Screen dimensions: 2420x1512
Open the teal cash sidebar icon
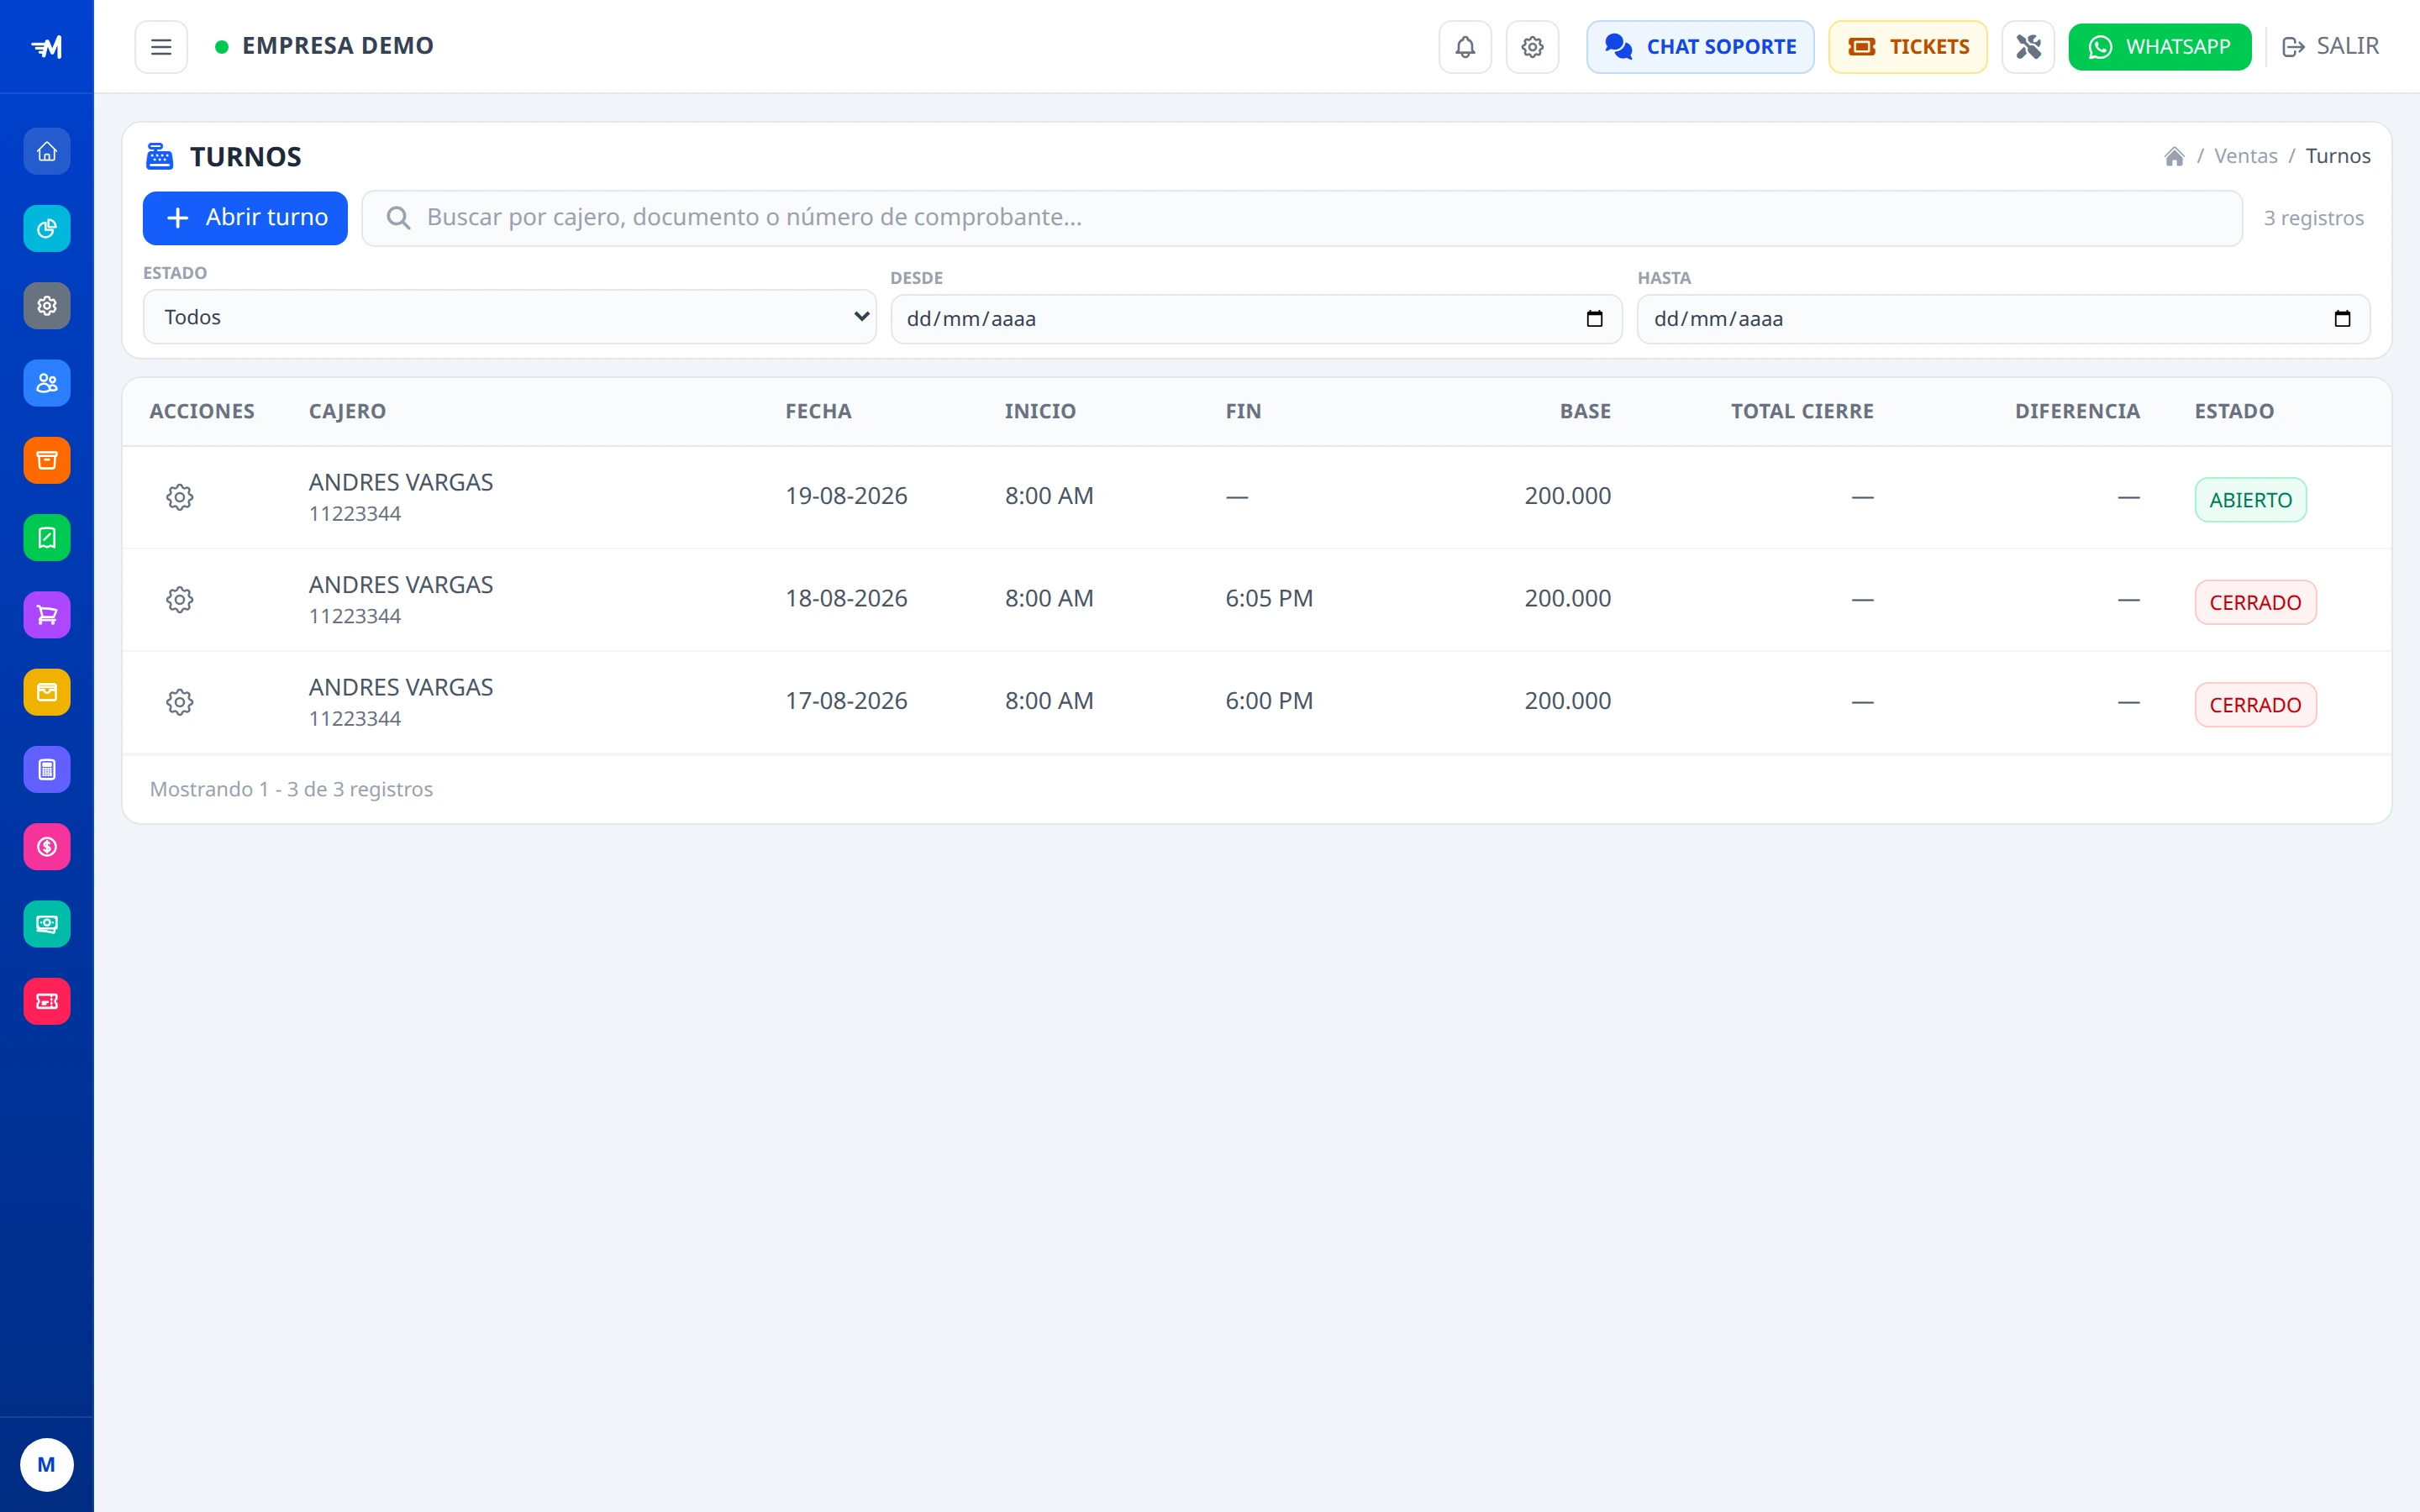[47, 924]
